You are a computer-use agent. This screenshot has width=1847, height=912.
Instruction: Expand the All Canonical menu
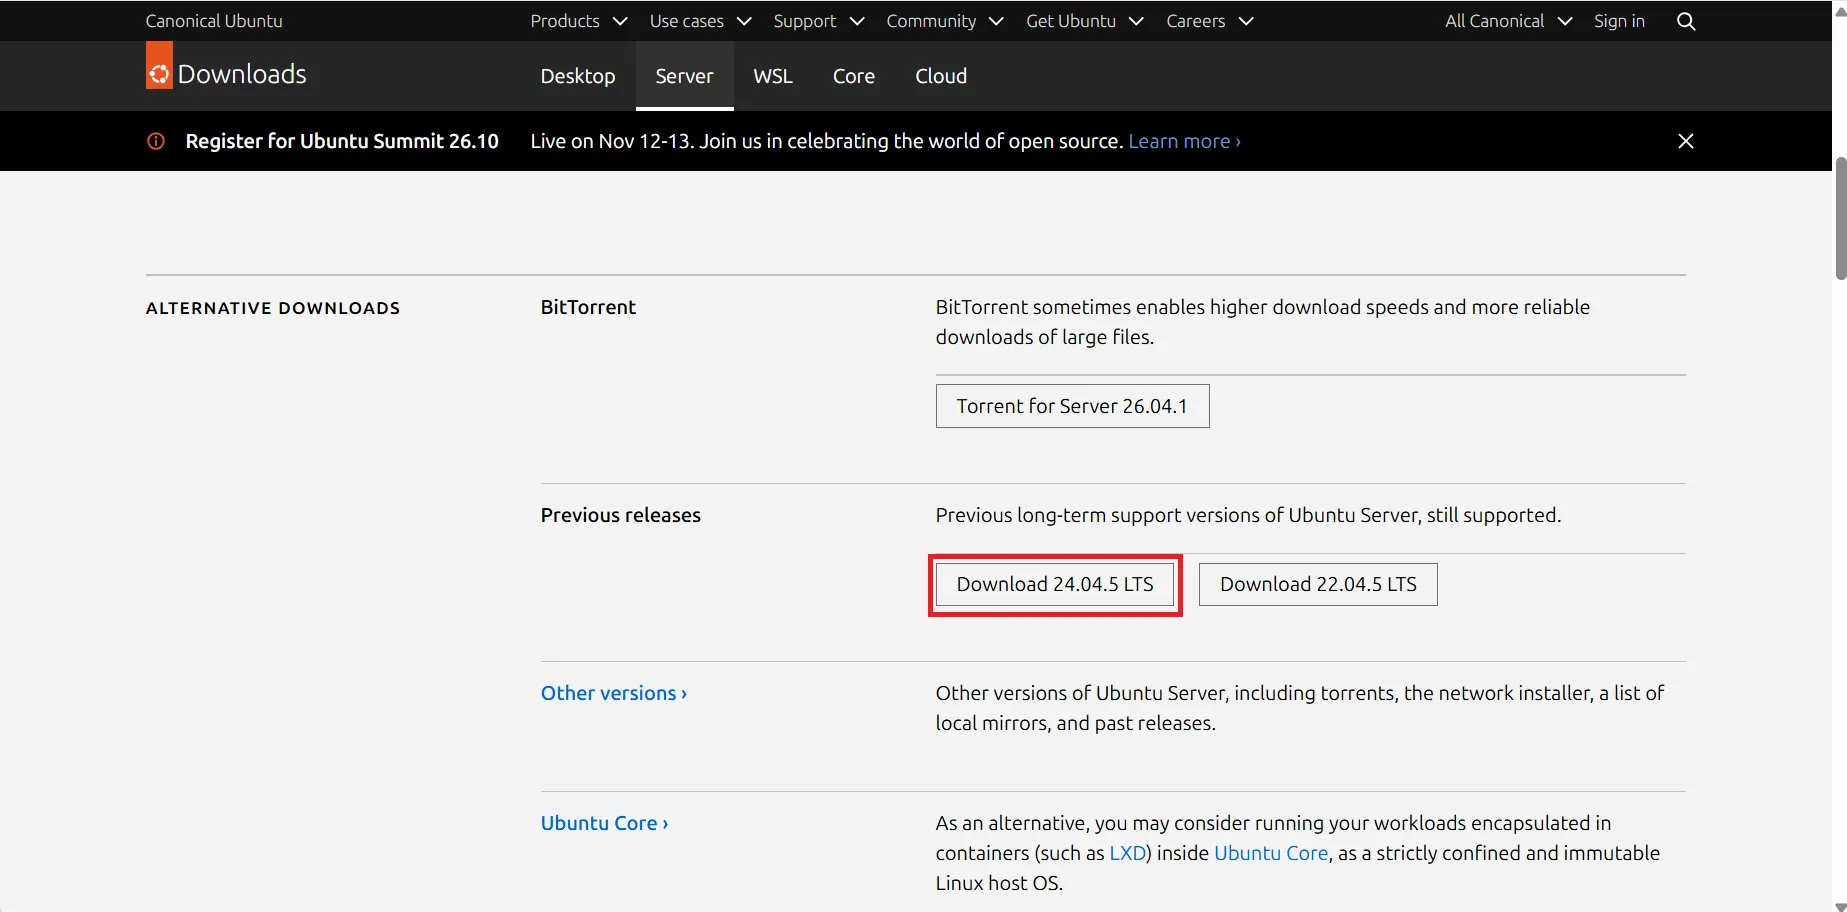tap(1509, 21)
